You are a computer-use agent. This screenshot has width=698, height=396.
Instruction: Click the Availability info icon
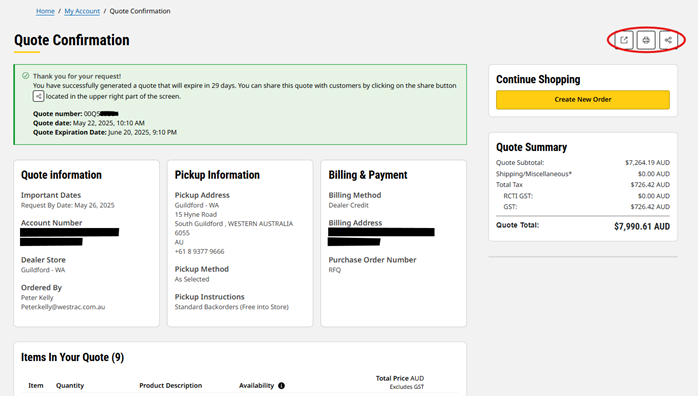[281, 386]
